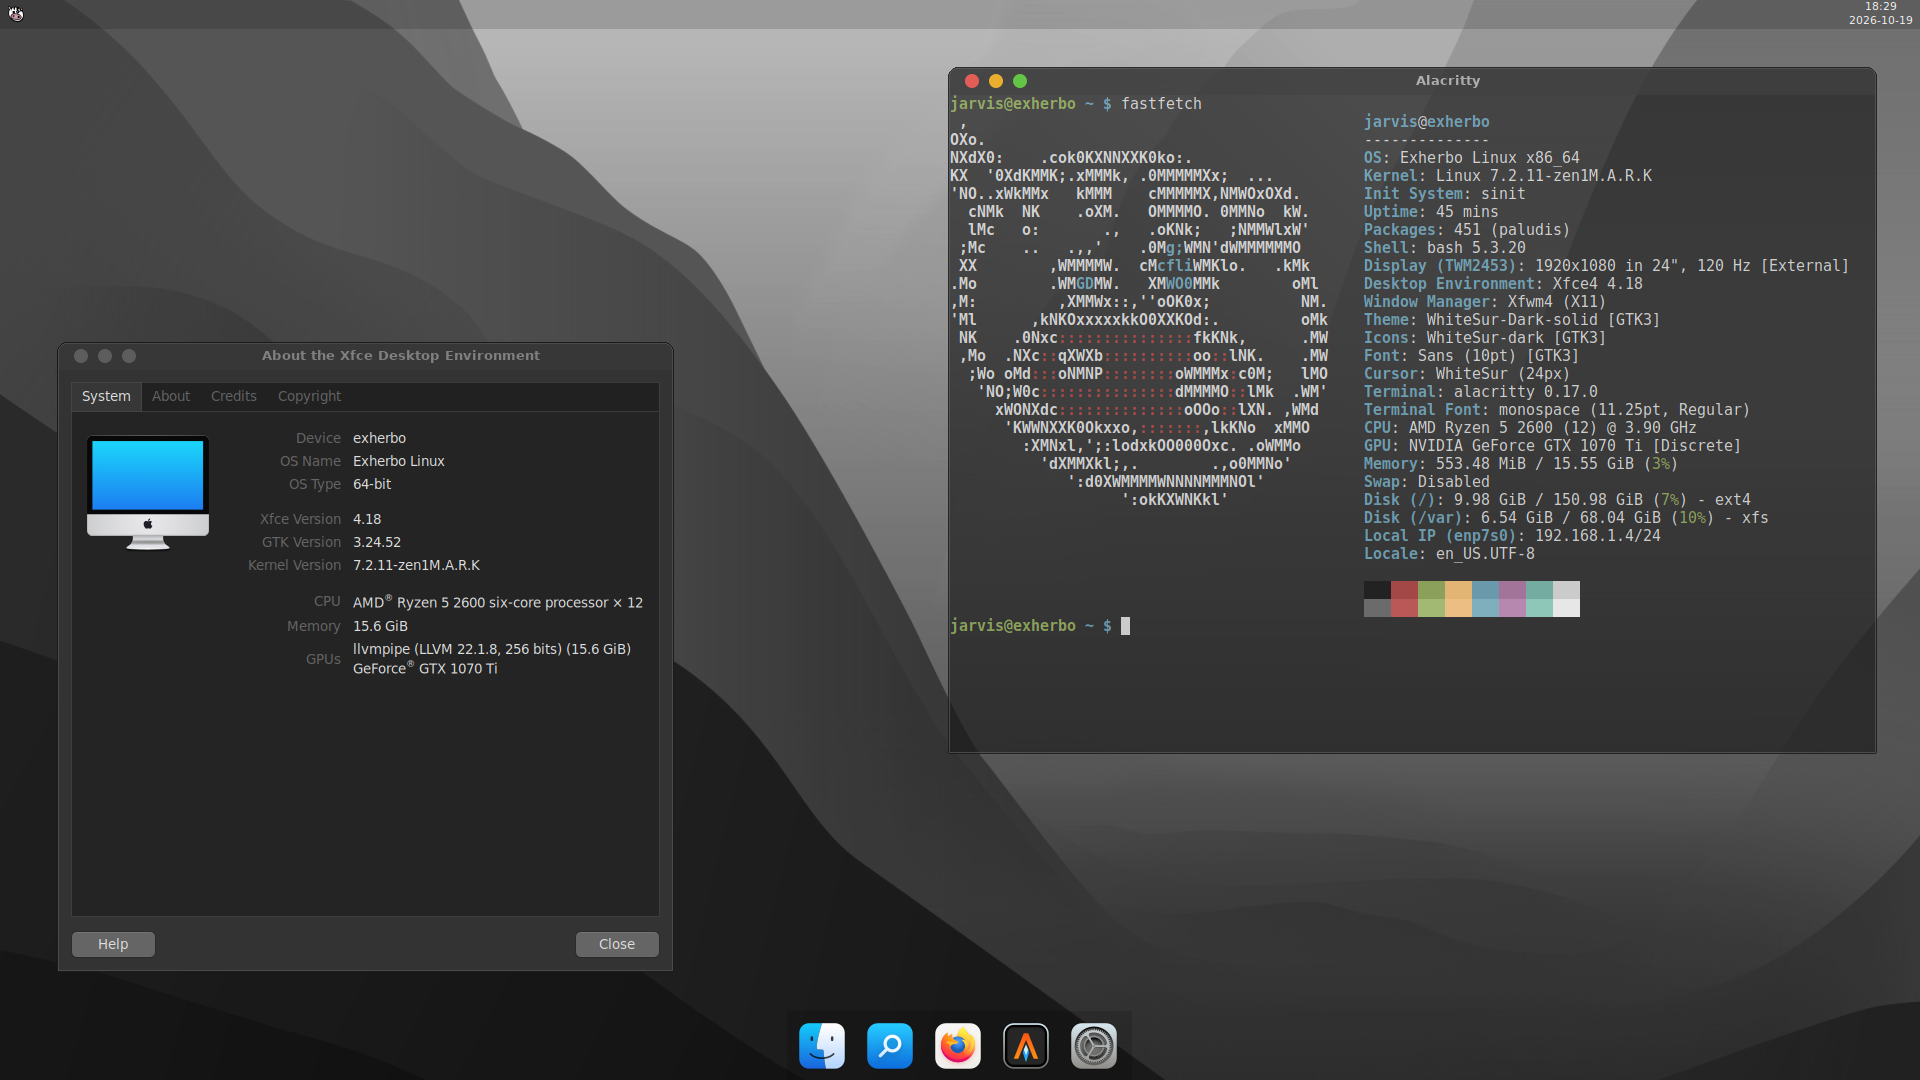Click the 'Exherbo Linux' OS name value
The height and width of the screenshot is (1080, 1920).
coord(399,461)
